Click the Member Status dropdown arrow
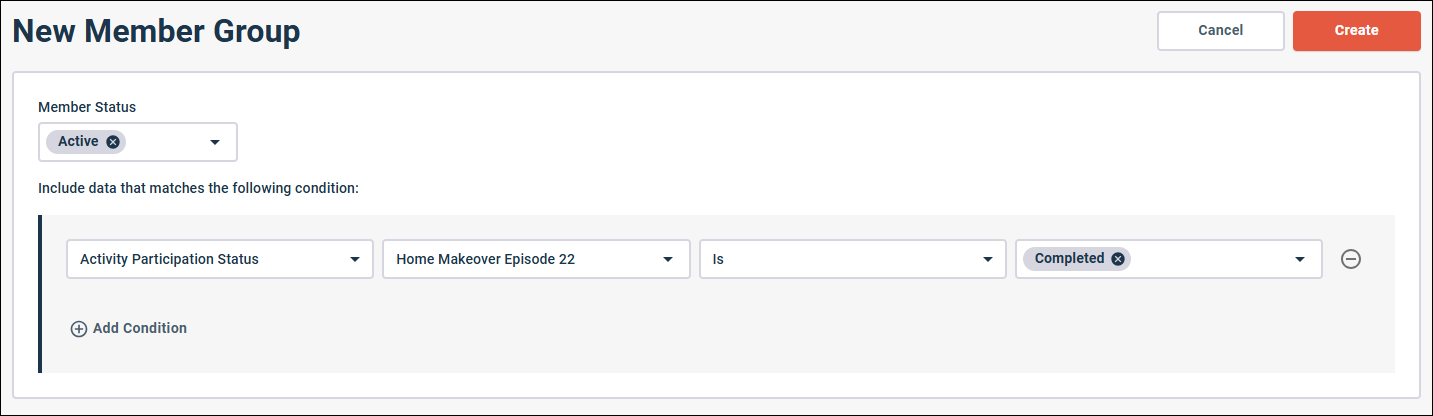This screenshot has width=1433, height=416. [x=215, y=143]
